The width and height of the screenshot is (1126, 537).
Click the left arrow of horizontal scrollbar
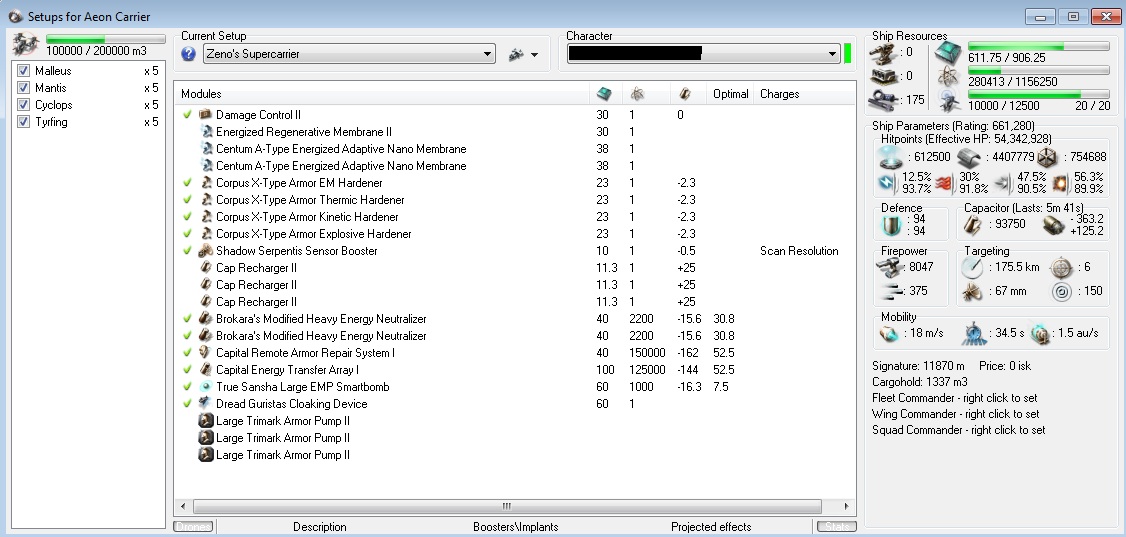click(x=182, y=506)
